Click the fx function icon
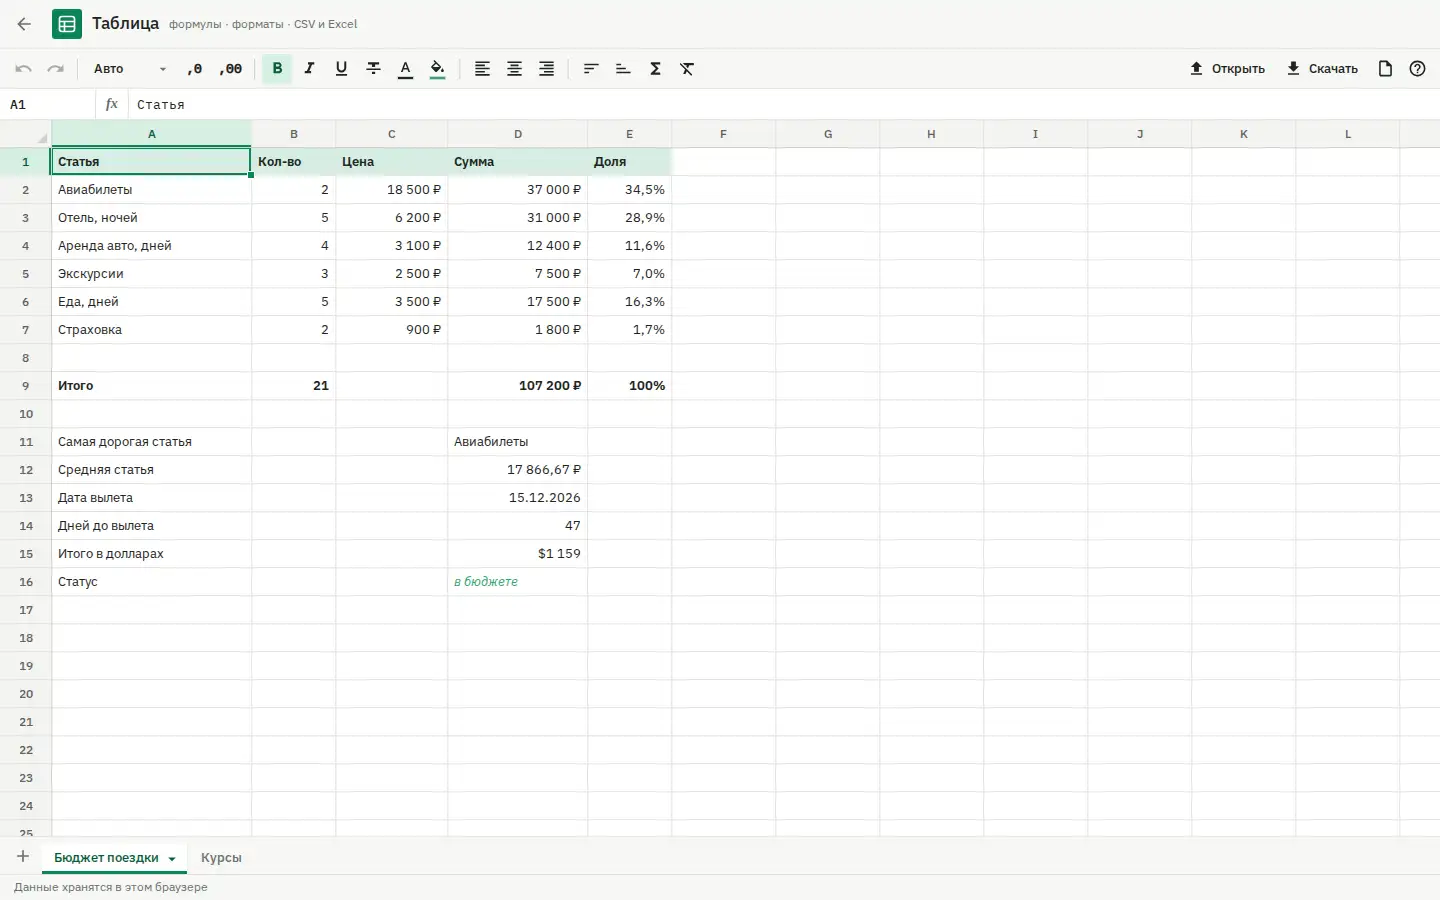Viewport: 1440px width, 900px height. tap(112, 104)
